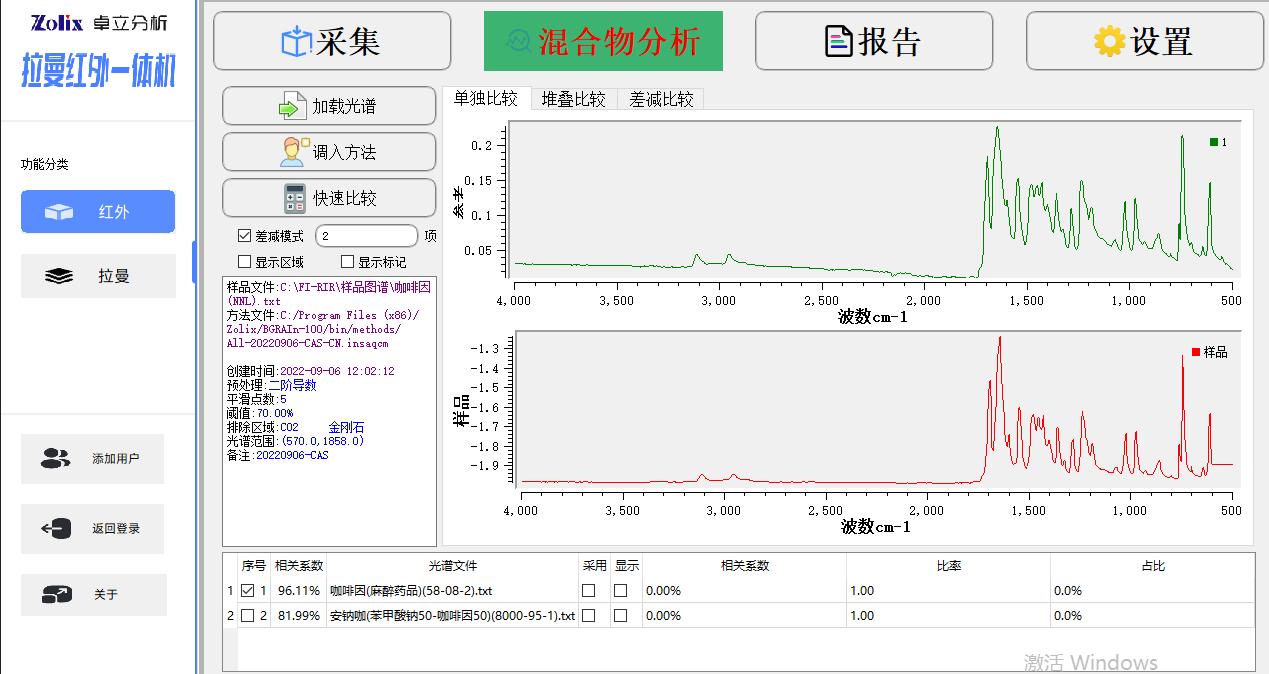1269x674 pixels.
Task: Enable the 显示区域 checkbox
Action: pyautogui.click(x=245, y=262)
